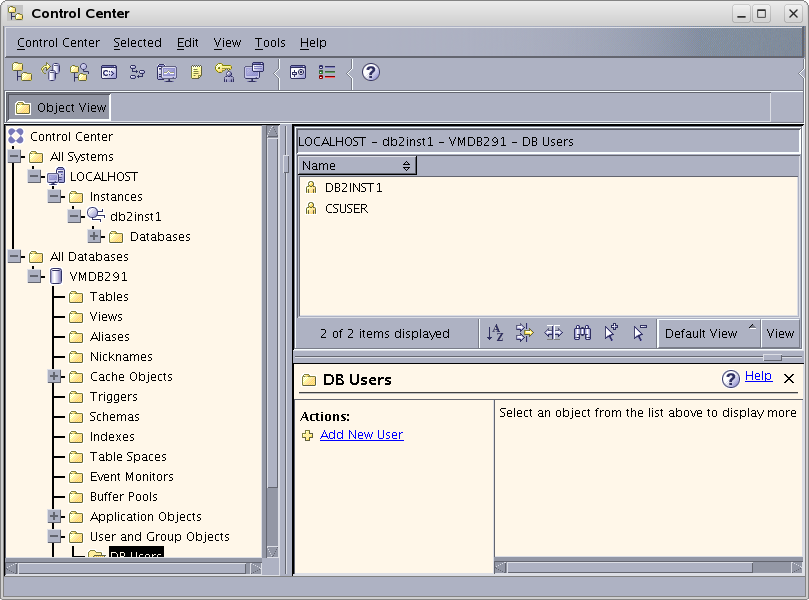809x600 pixels.
Task: Collapse the All Databases node
Action: point(14,256)
